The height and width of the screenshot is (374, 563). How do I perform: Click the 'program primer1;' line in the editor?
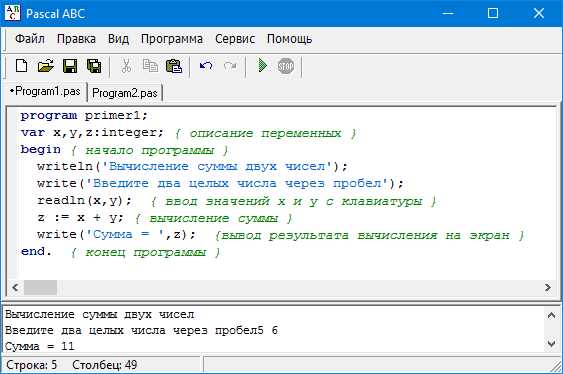84,116
